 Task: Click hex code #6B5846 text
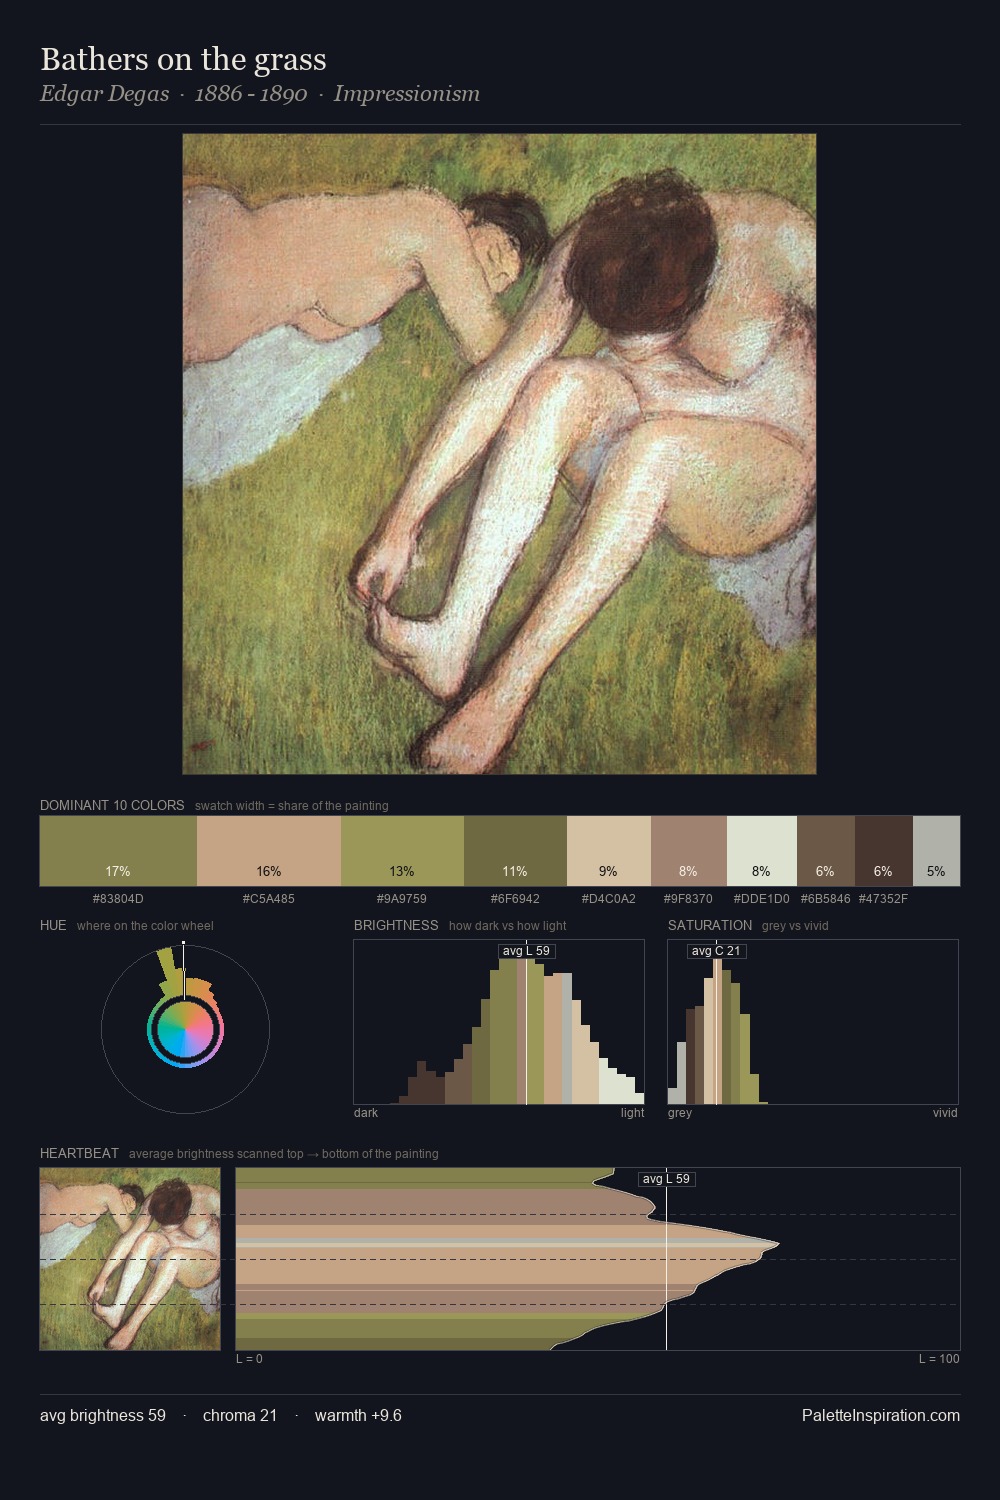825,899
